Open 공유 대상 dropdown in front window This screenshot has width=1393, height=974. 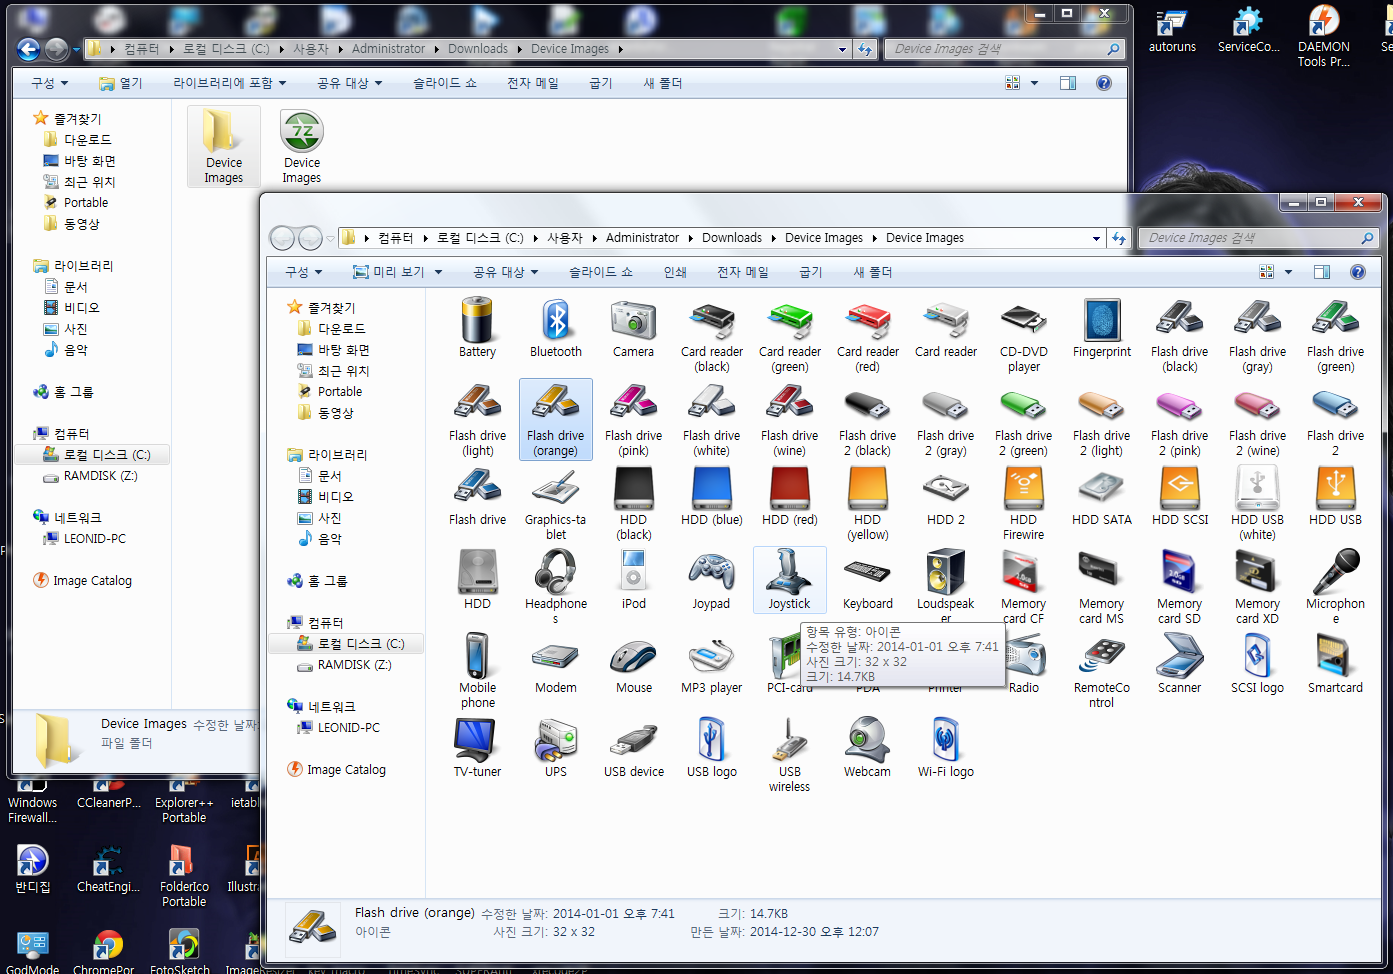(x=506, y=272)
